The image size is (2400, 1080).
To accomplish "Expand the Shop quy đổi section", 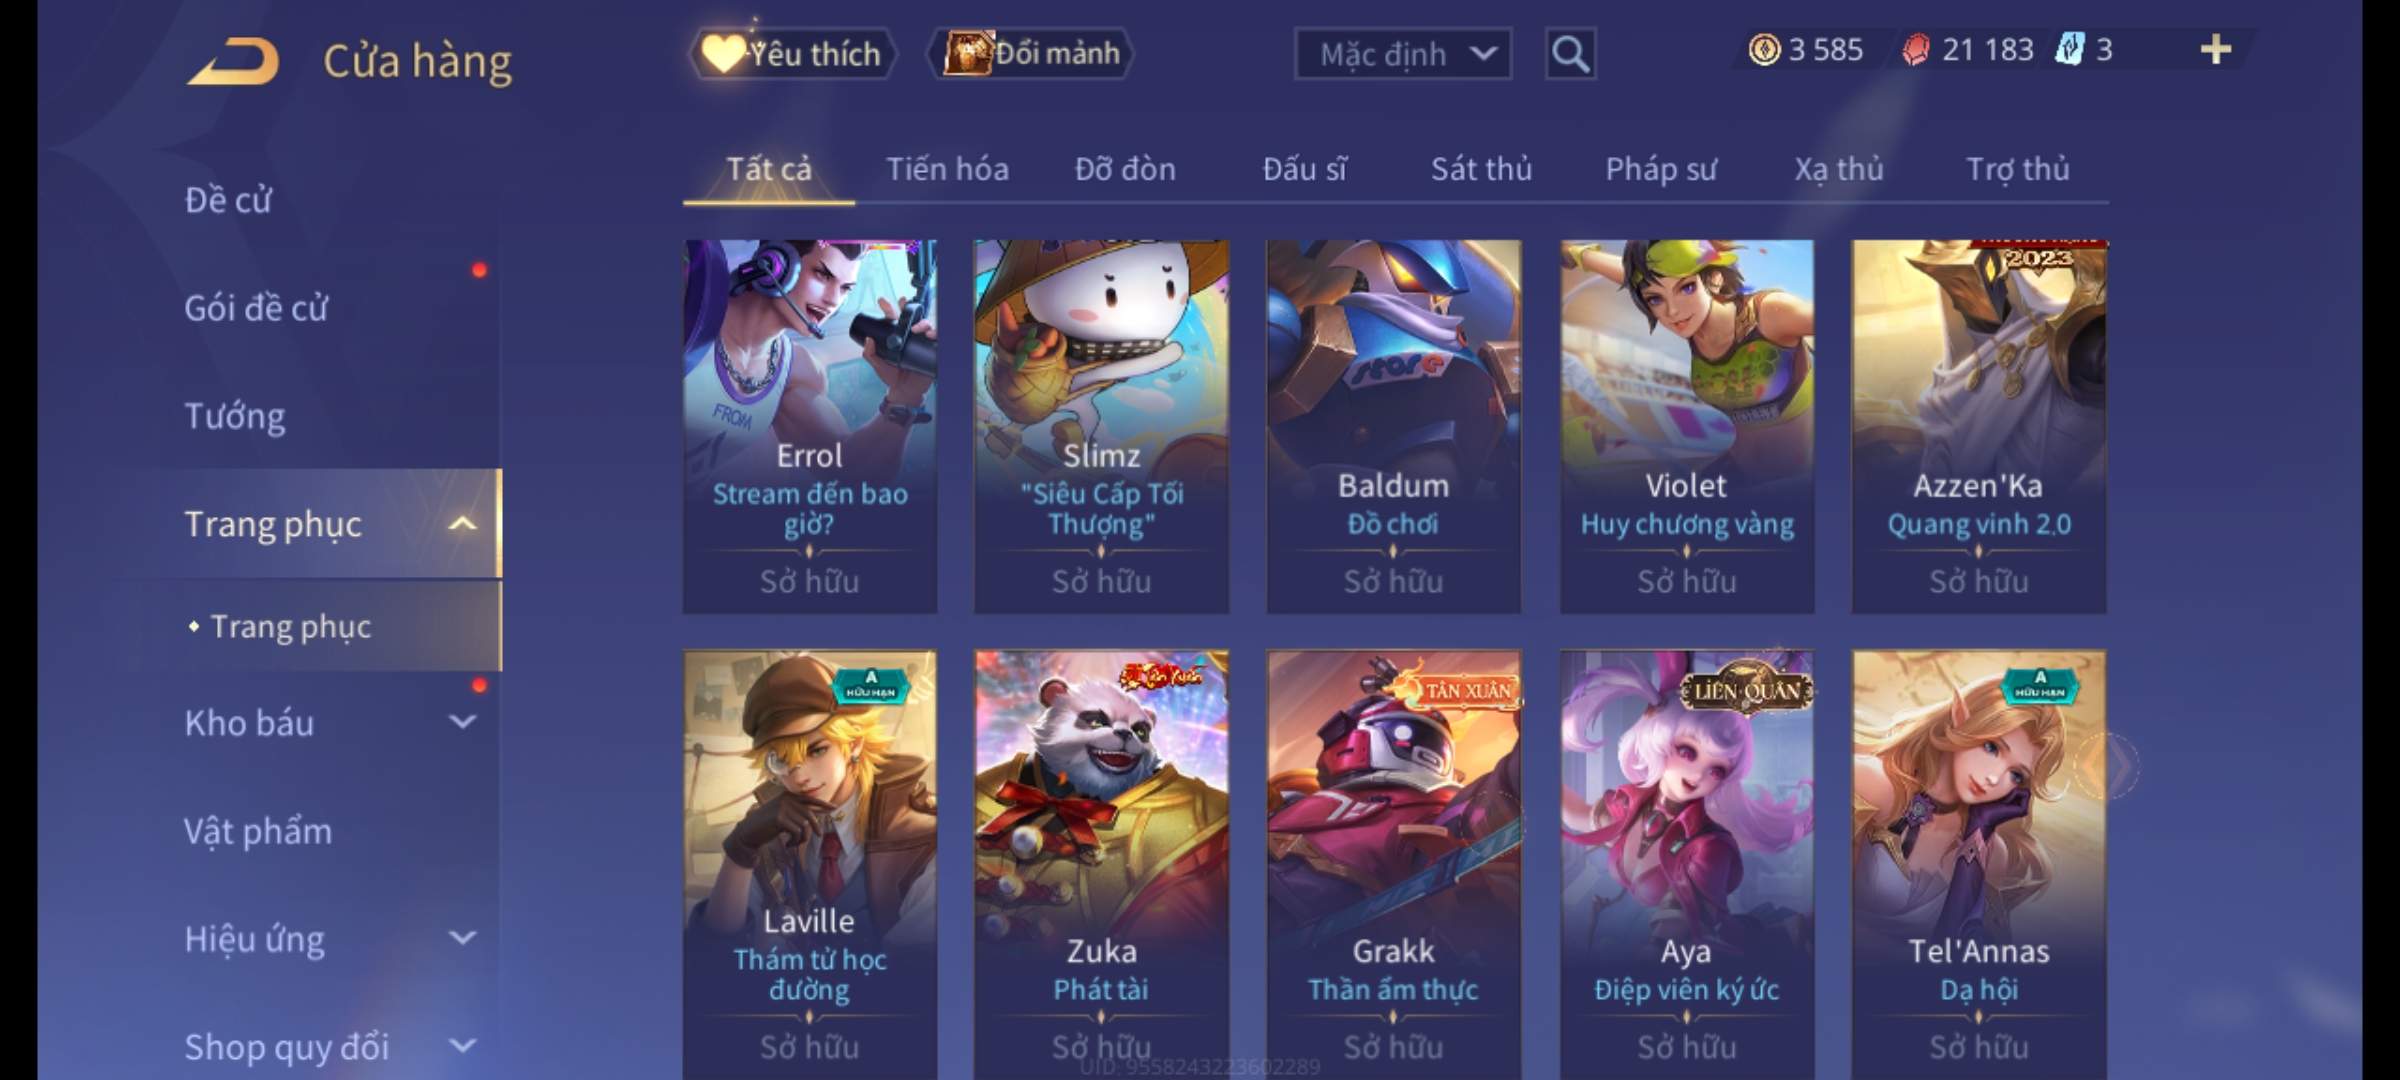I will 462,1046.
